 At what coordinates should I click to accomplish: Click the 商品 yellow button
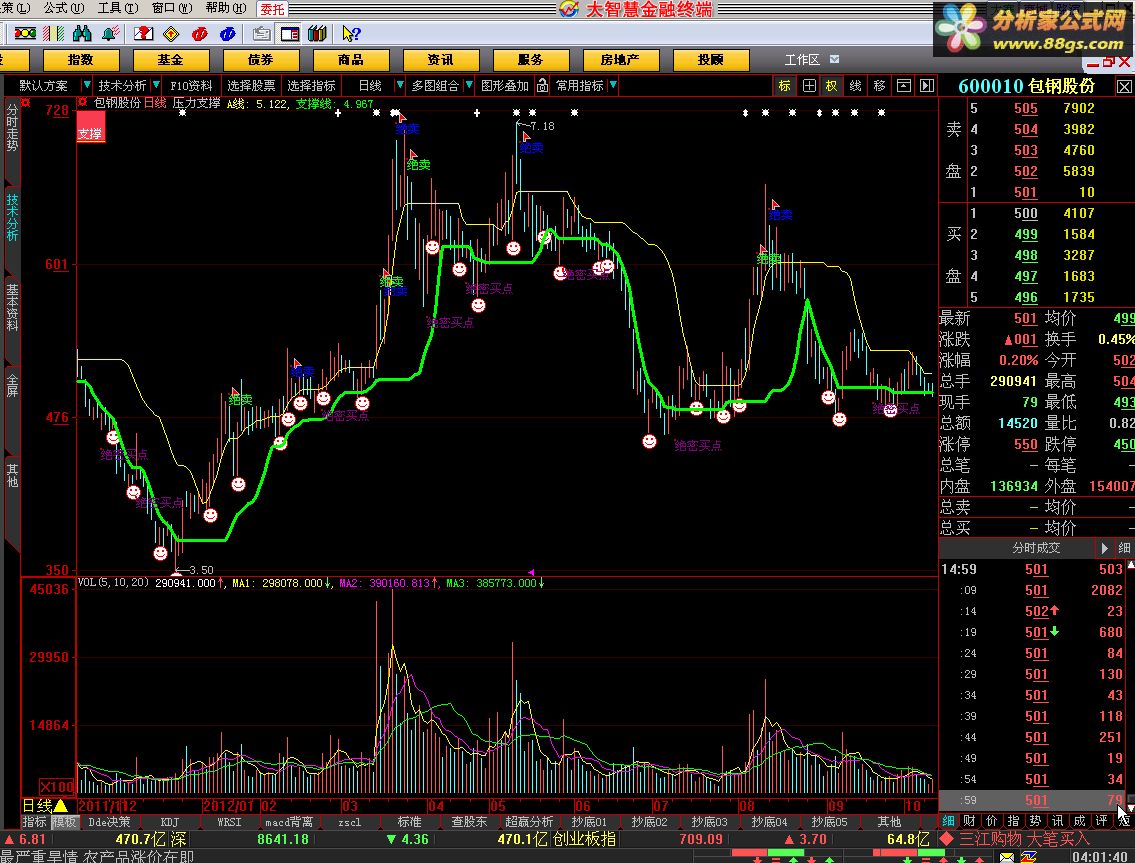(350, 59)
